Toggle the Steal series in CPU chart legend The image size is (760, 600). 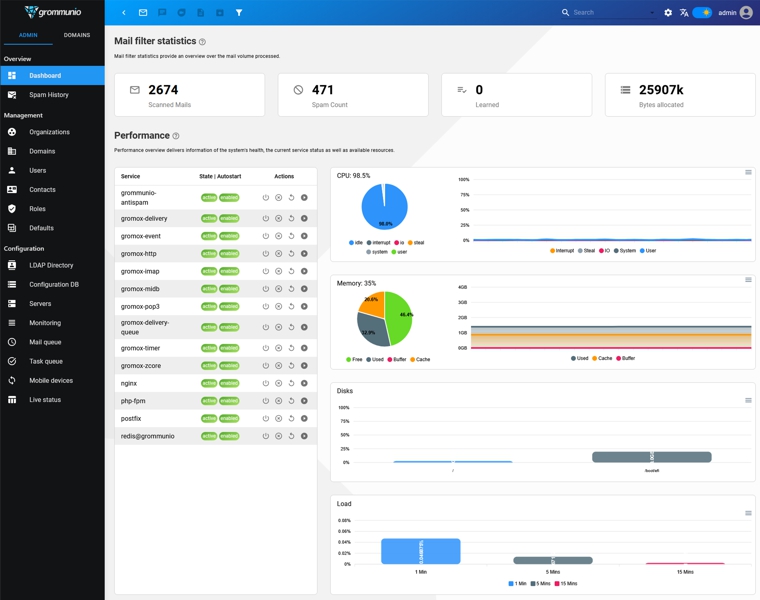[589, 251]
